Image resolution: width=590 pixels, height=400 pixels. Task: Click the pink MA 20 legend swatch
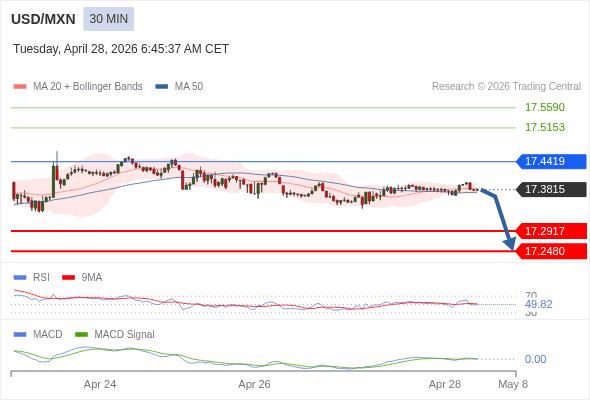(20, 87)
